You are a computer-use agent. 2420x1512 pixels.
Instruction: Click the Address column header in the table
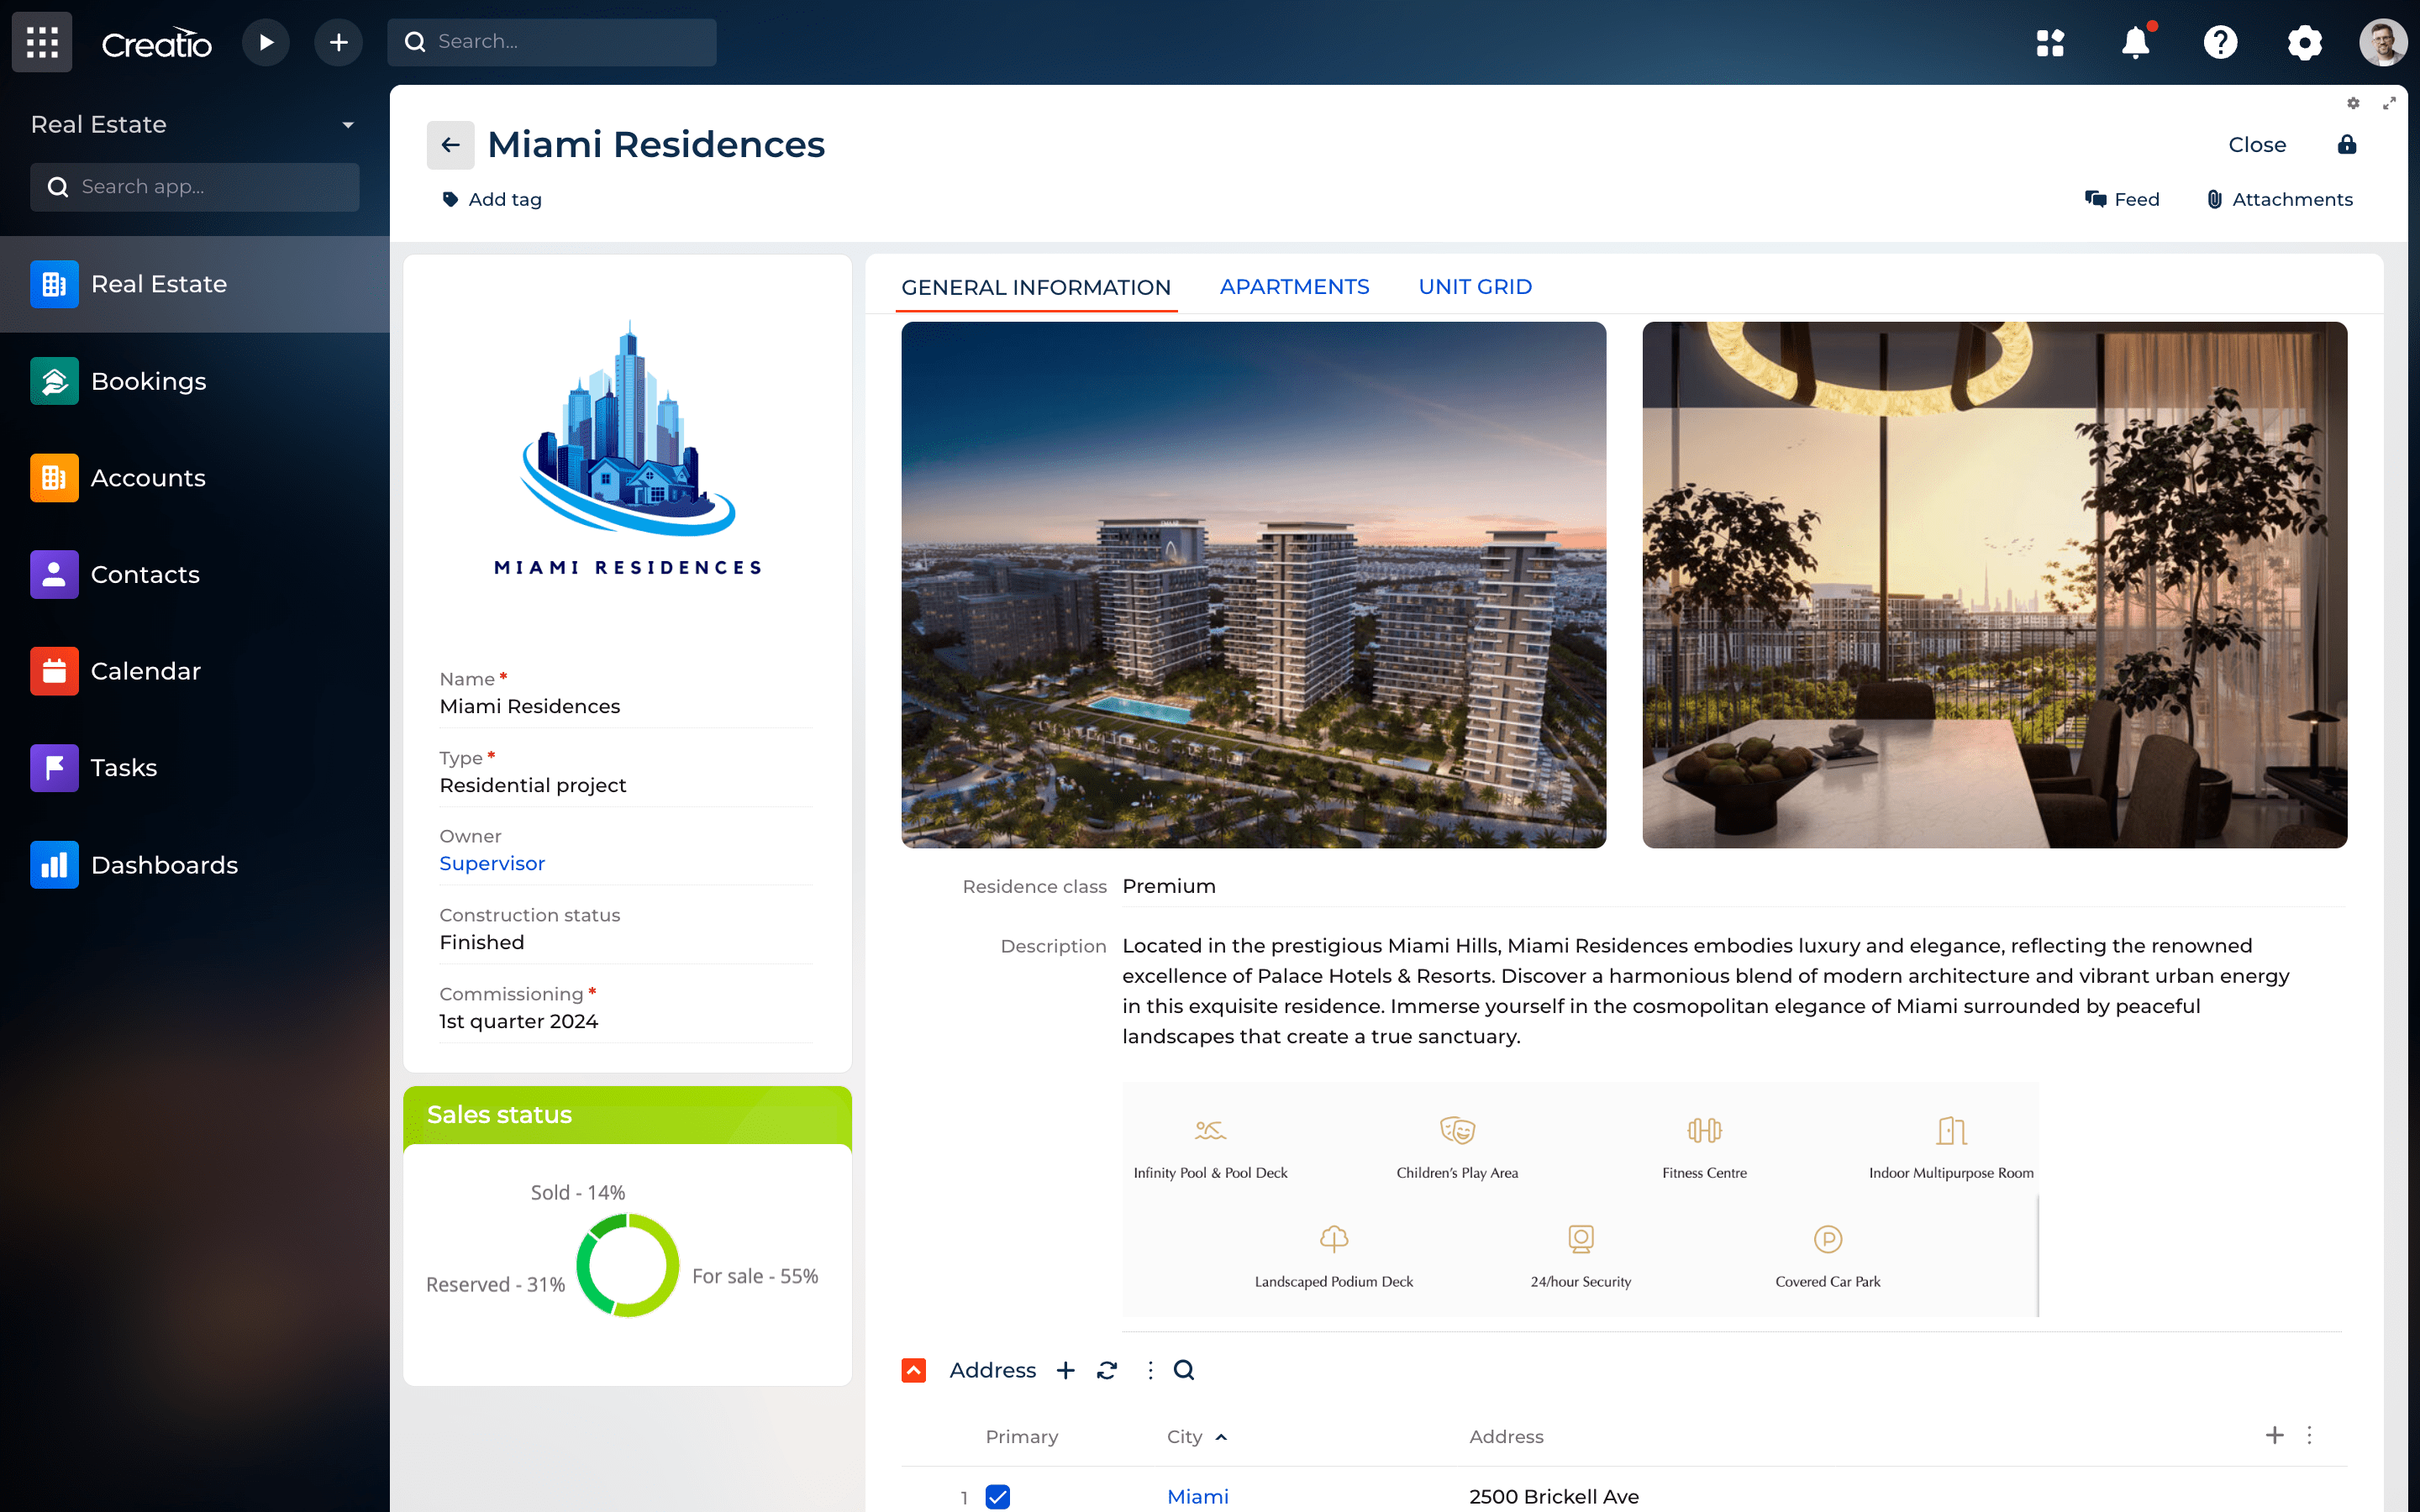tap(1506, 1436)
